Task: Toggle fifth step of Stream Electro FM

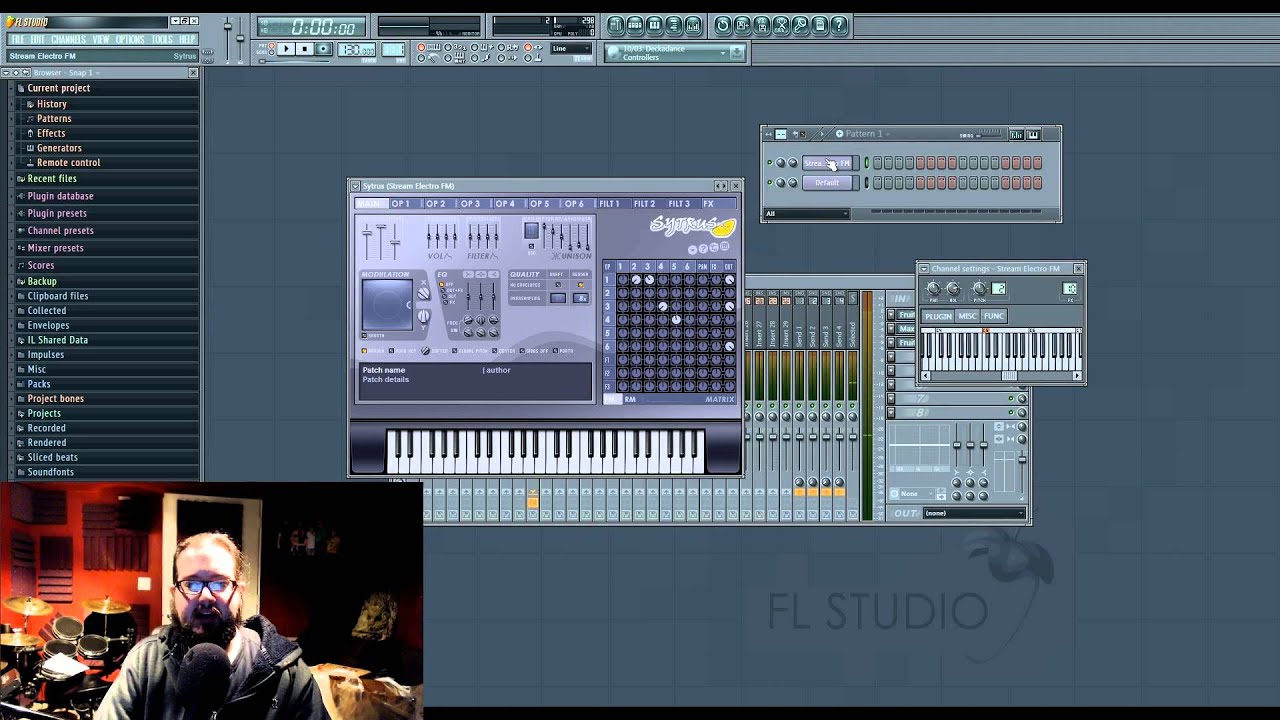Action: [922, 163]
